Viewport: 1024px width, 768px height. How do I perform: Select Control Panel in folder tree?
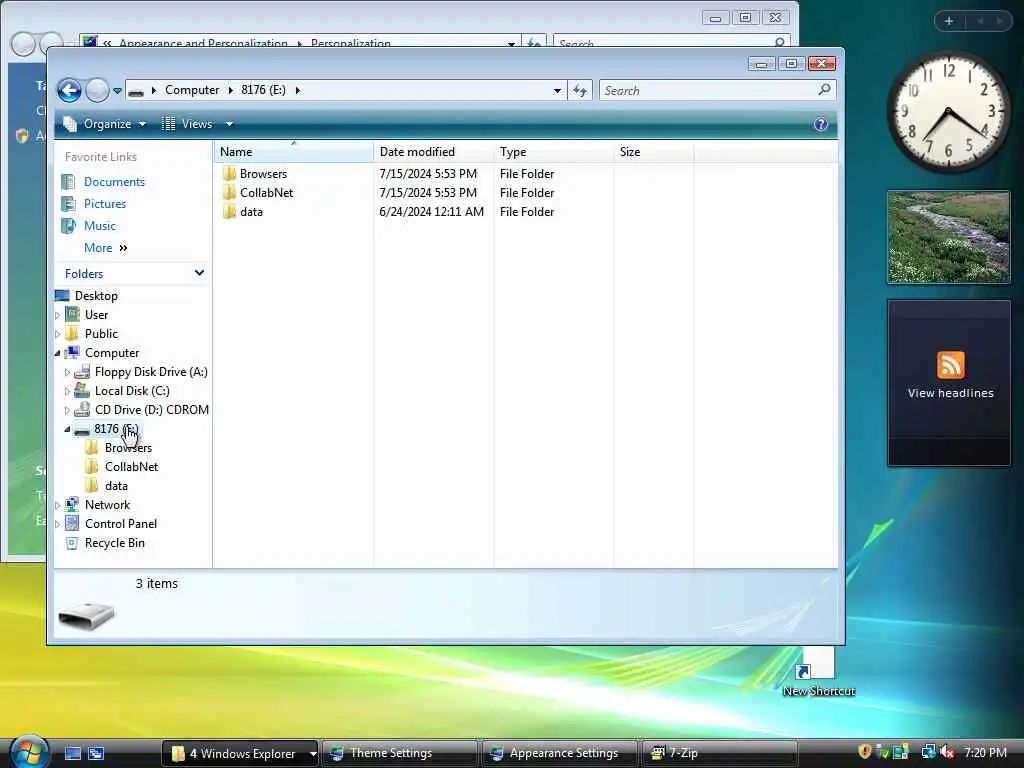click(121, 524)
